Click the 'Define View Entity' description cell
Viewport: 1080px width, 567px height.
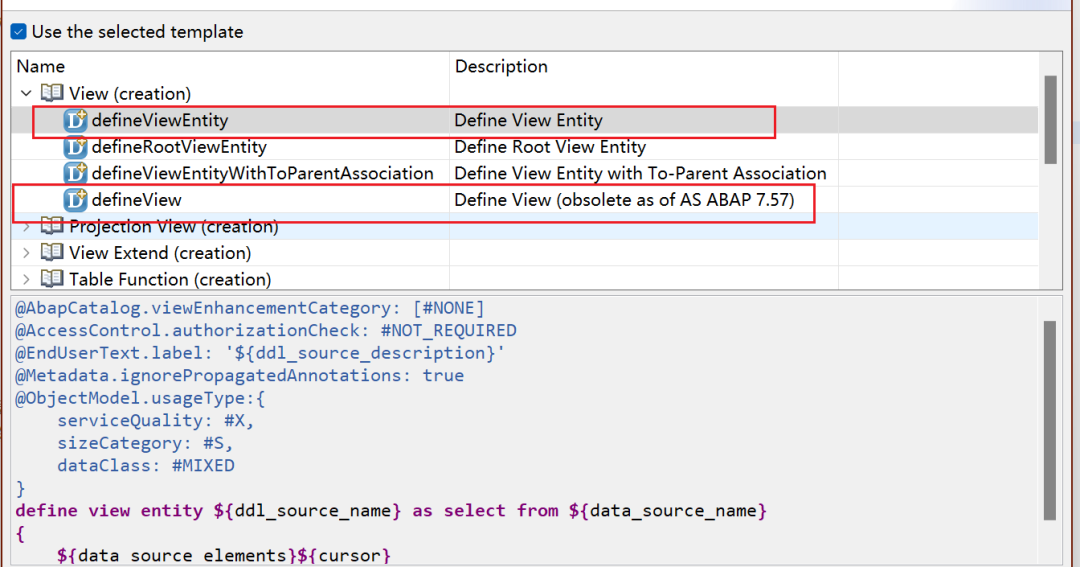[528, 121]
